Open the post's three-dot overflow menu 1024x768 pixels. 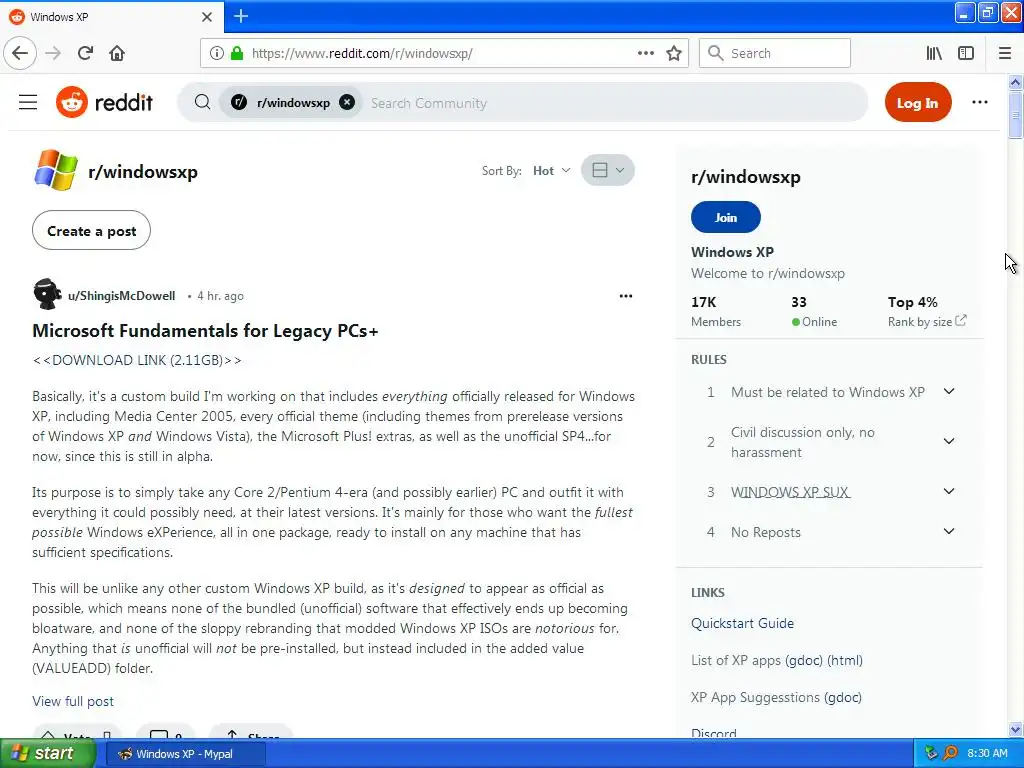coord(626,296)
